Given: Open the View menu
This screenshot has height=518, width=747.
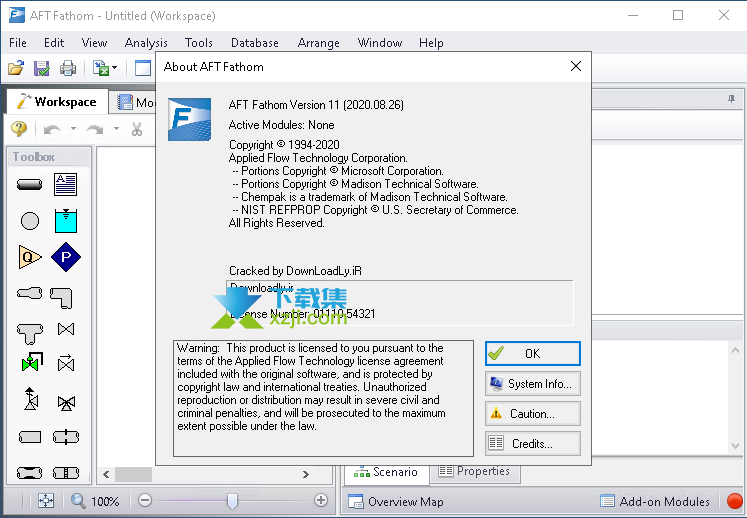Looking at the screenshot, I should tap(94, 43).
